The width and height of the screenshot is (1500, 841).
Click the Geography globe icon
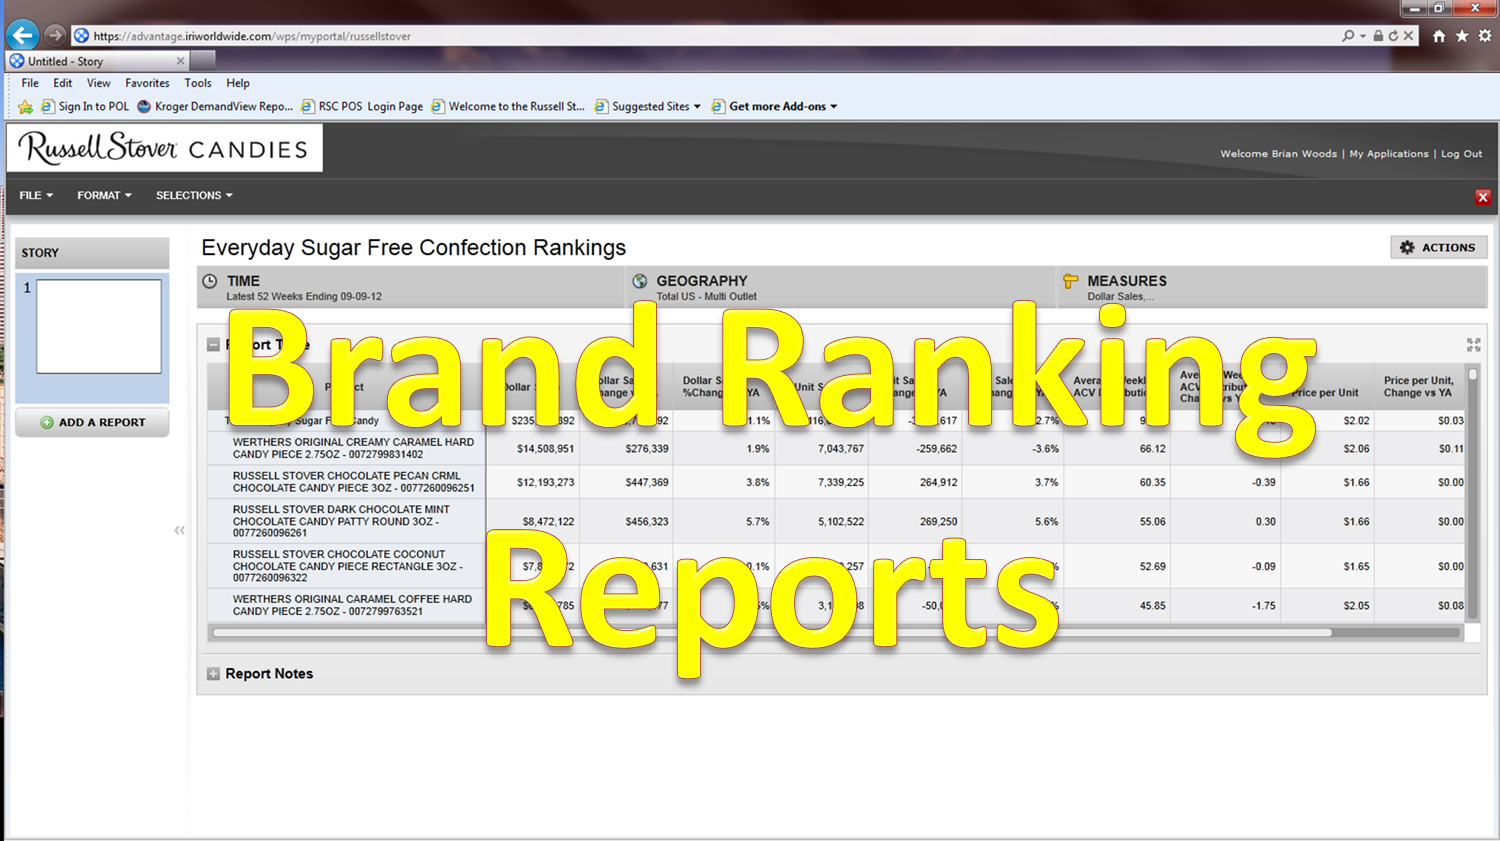point(640,281)
